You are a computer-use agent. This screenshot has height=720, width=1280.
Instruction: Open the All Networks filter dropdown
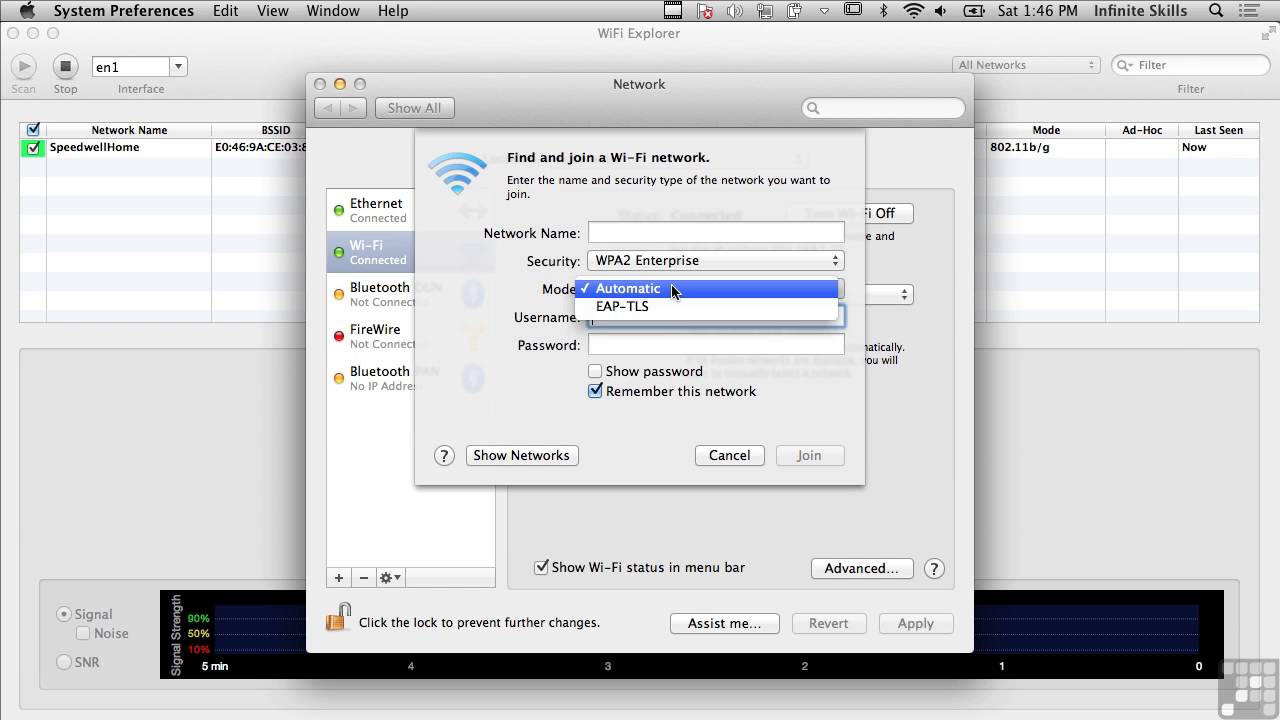coord(1026,65)
